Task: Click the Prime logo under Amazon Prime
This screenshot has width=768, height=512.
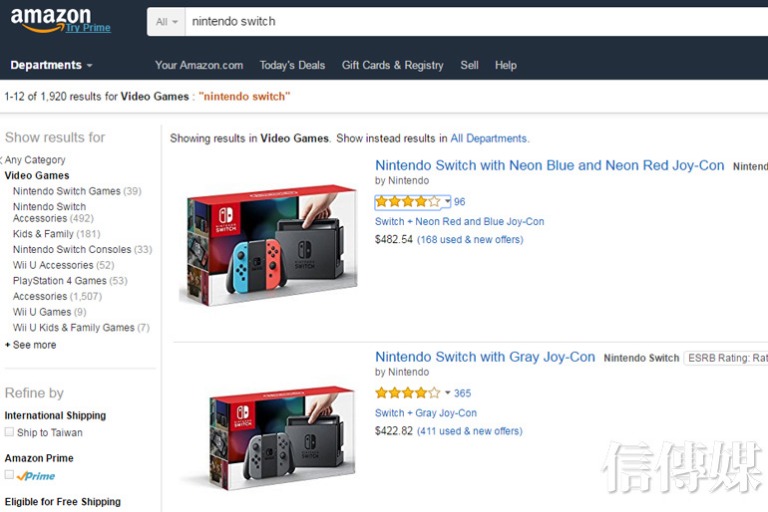Action: (x=36, y=476)
